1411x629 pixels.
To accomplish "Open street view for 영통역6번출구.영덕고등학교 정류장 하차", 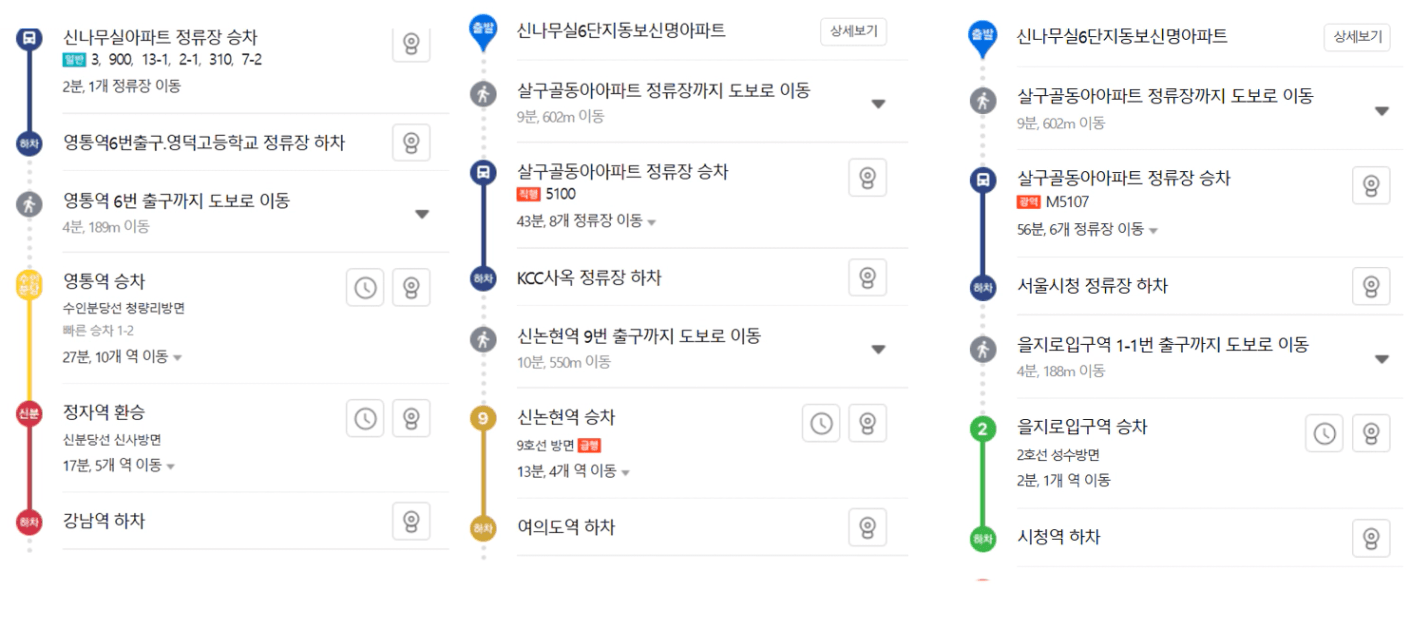I will point(411,143).
